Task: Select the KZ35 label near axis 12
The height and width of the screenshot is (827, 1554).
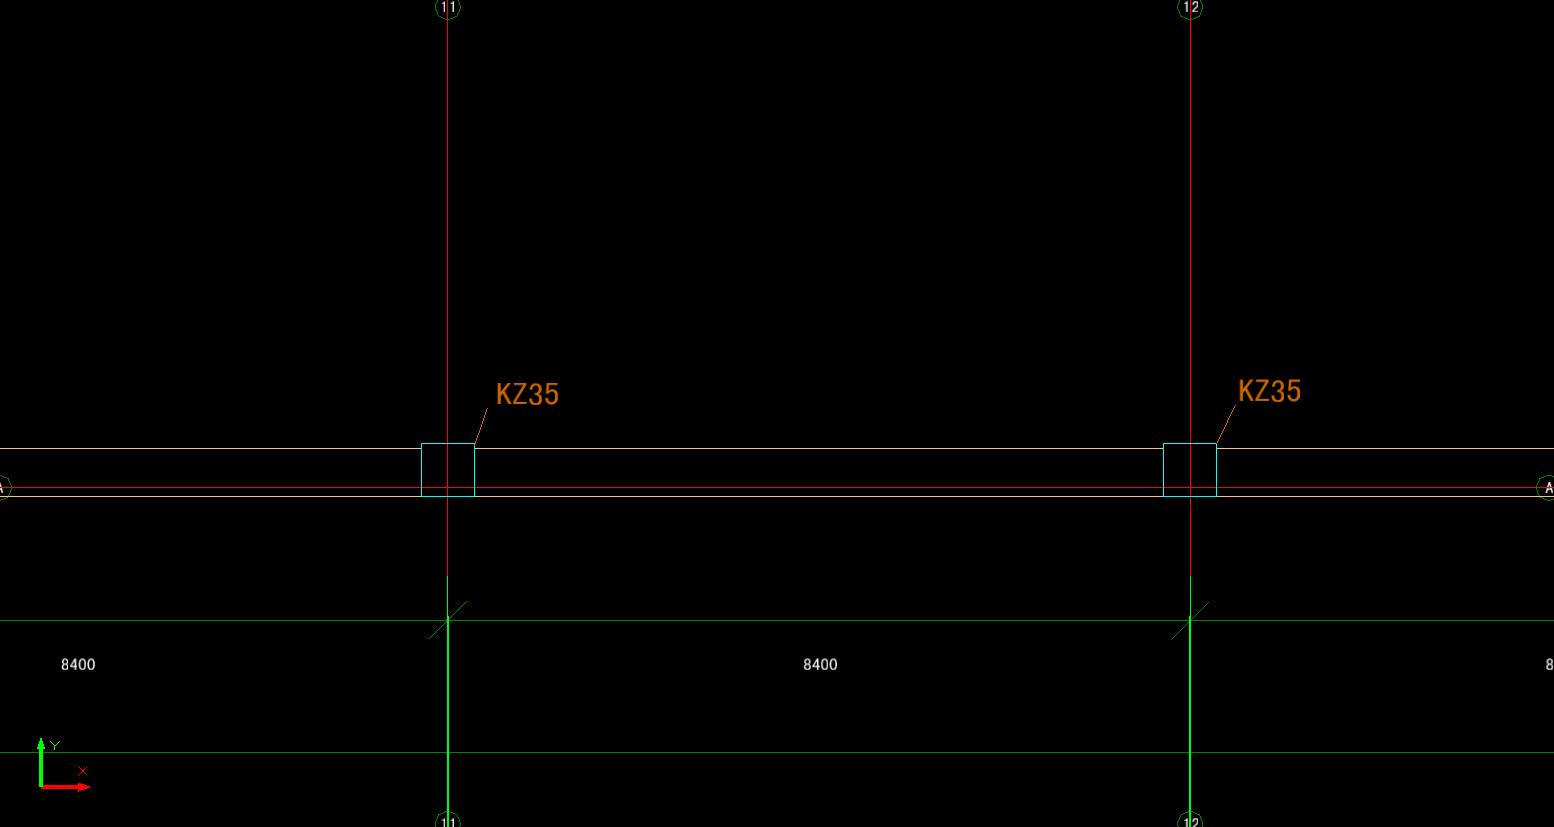Action: click(1269, 391)
